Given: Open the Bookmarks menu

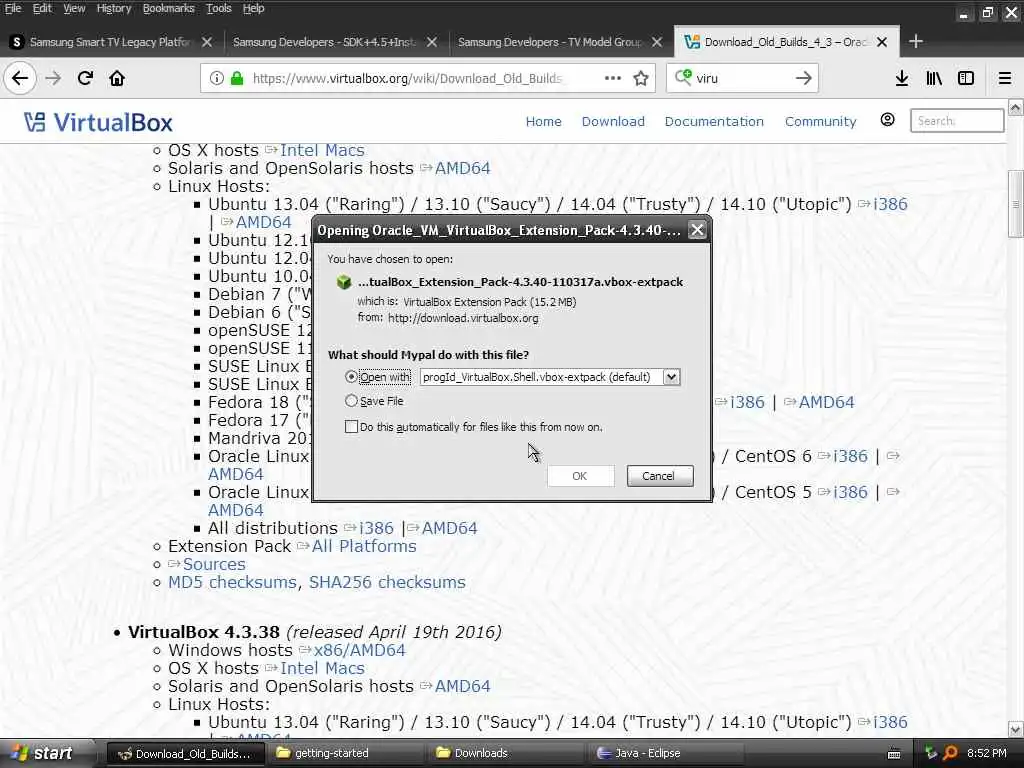Looking at the screenshot, I should 168,8.
